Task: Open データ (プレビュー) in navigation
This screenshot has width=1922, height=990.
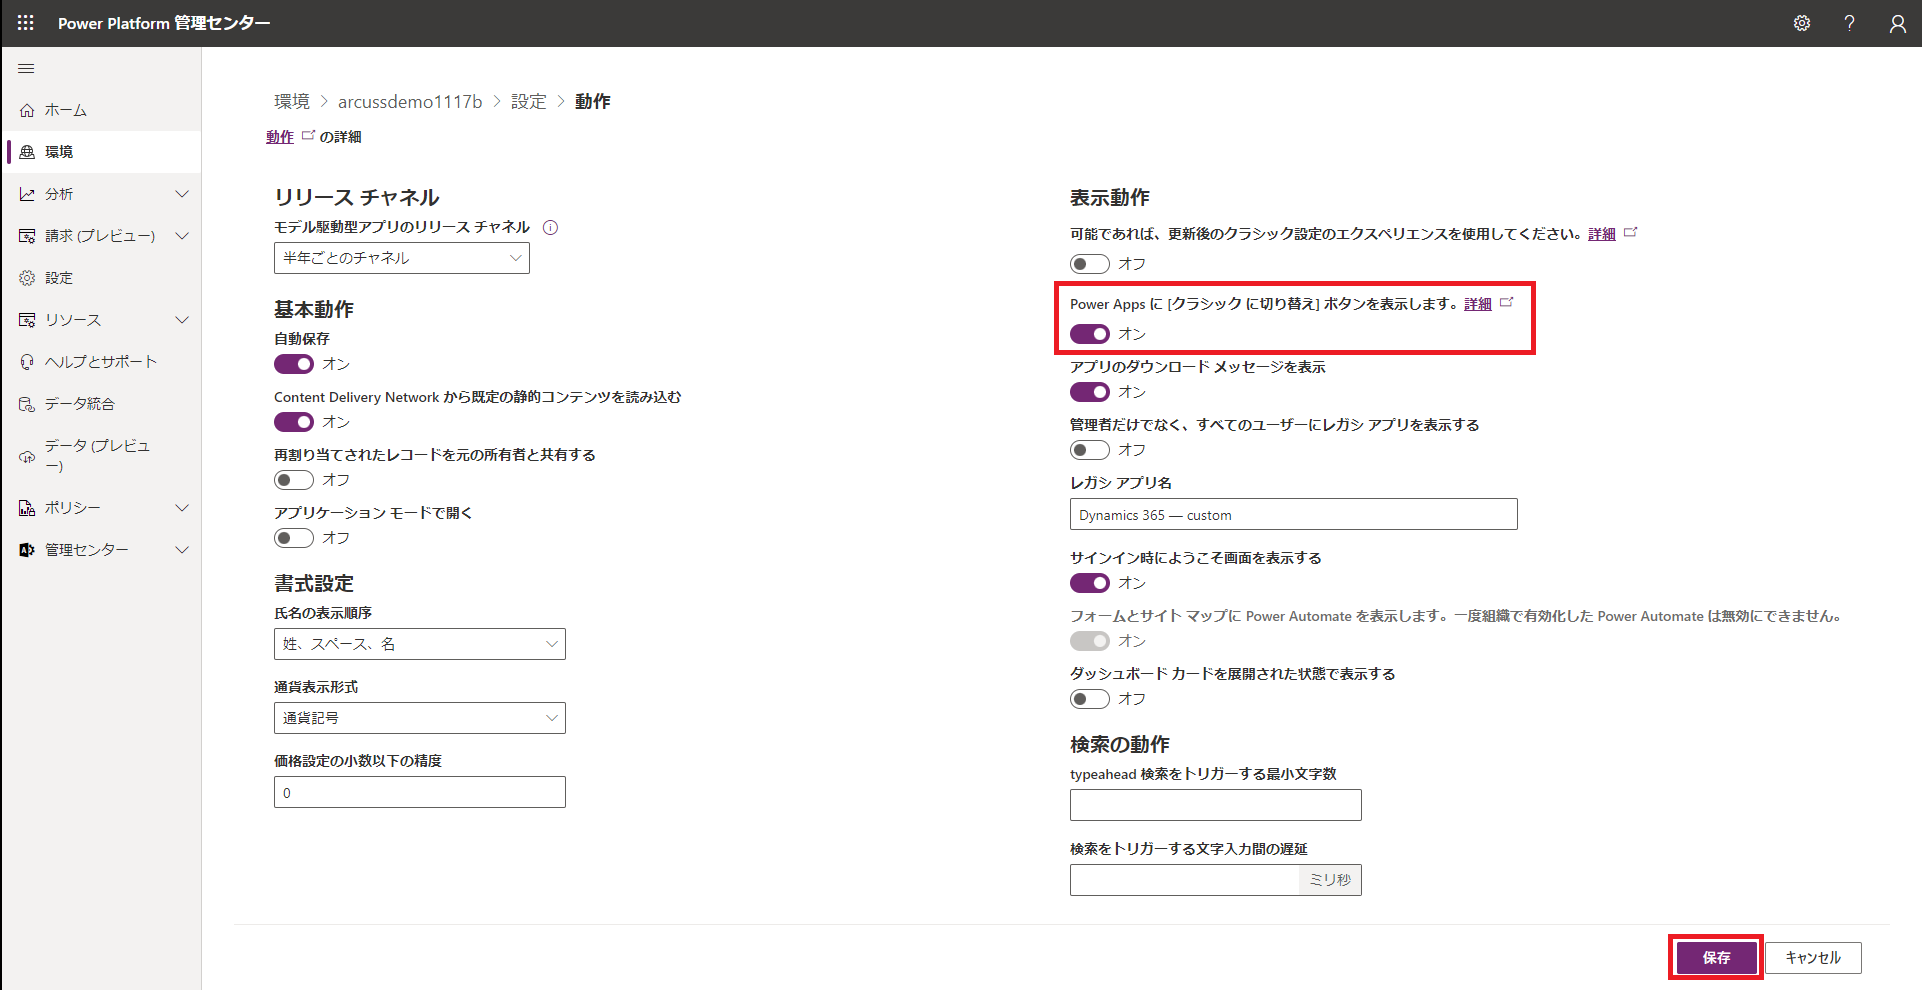Action: [x=102, y=456]
